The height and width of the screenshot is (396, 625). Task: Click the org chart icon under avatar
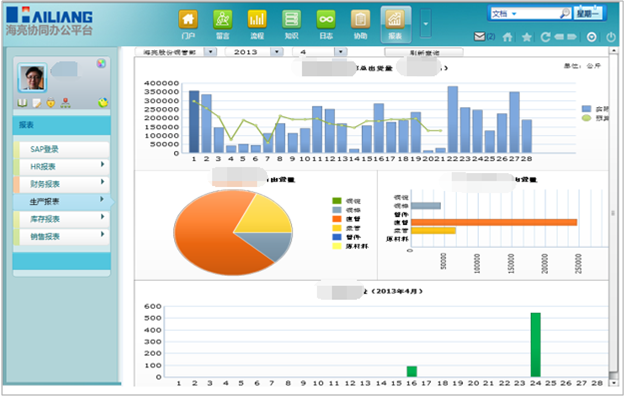tap(65, 103)
